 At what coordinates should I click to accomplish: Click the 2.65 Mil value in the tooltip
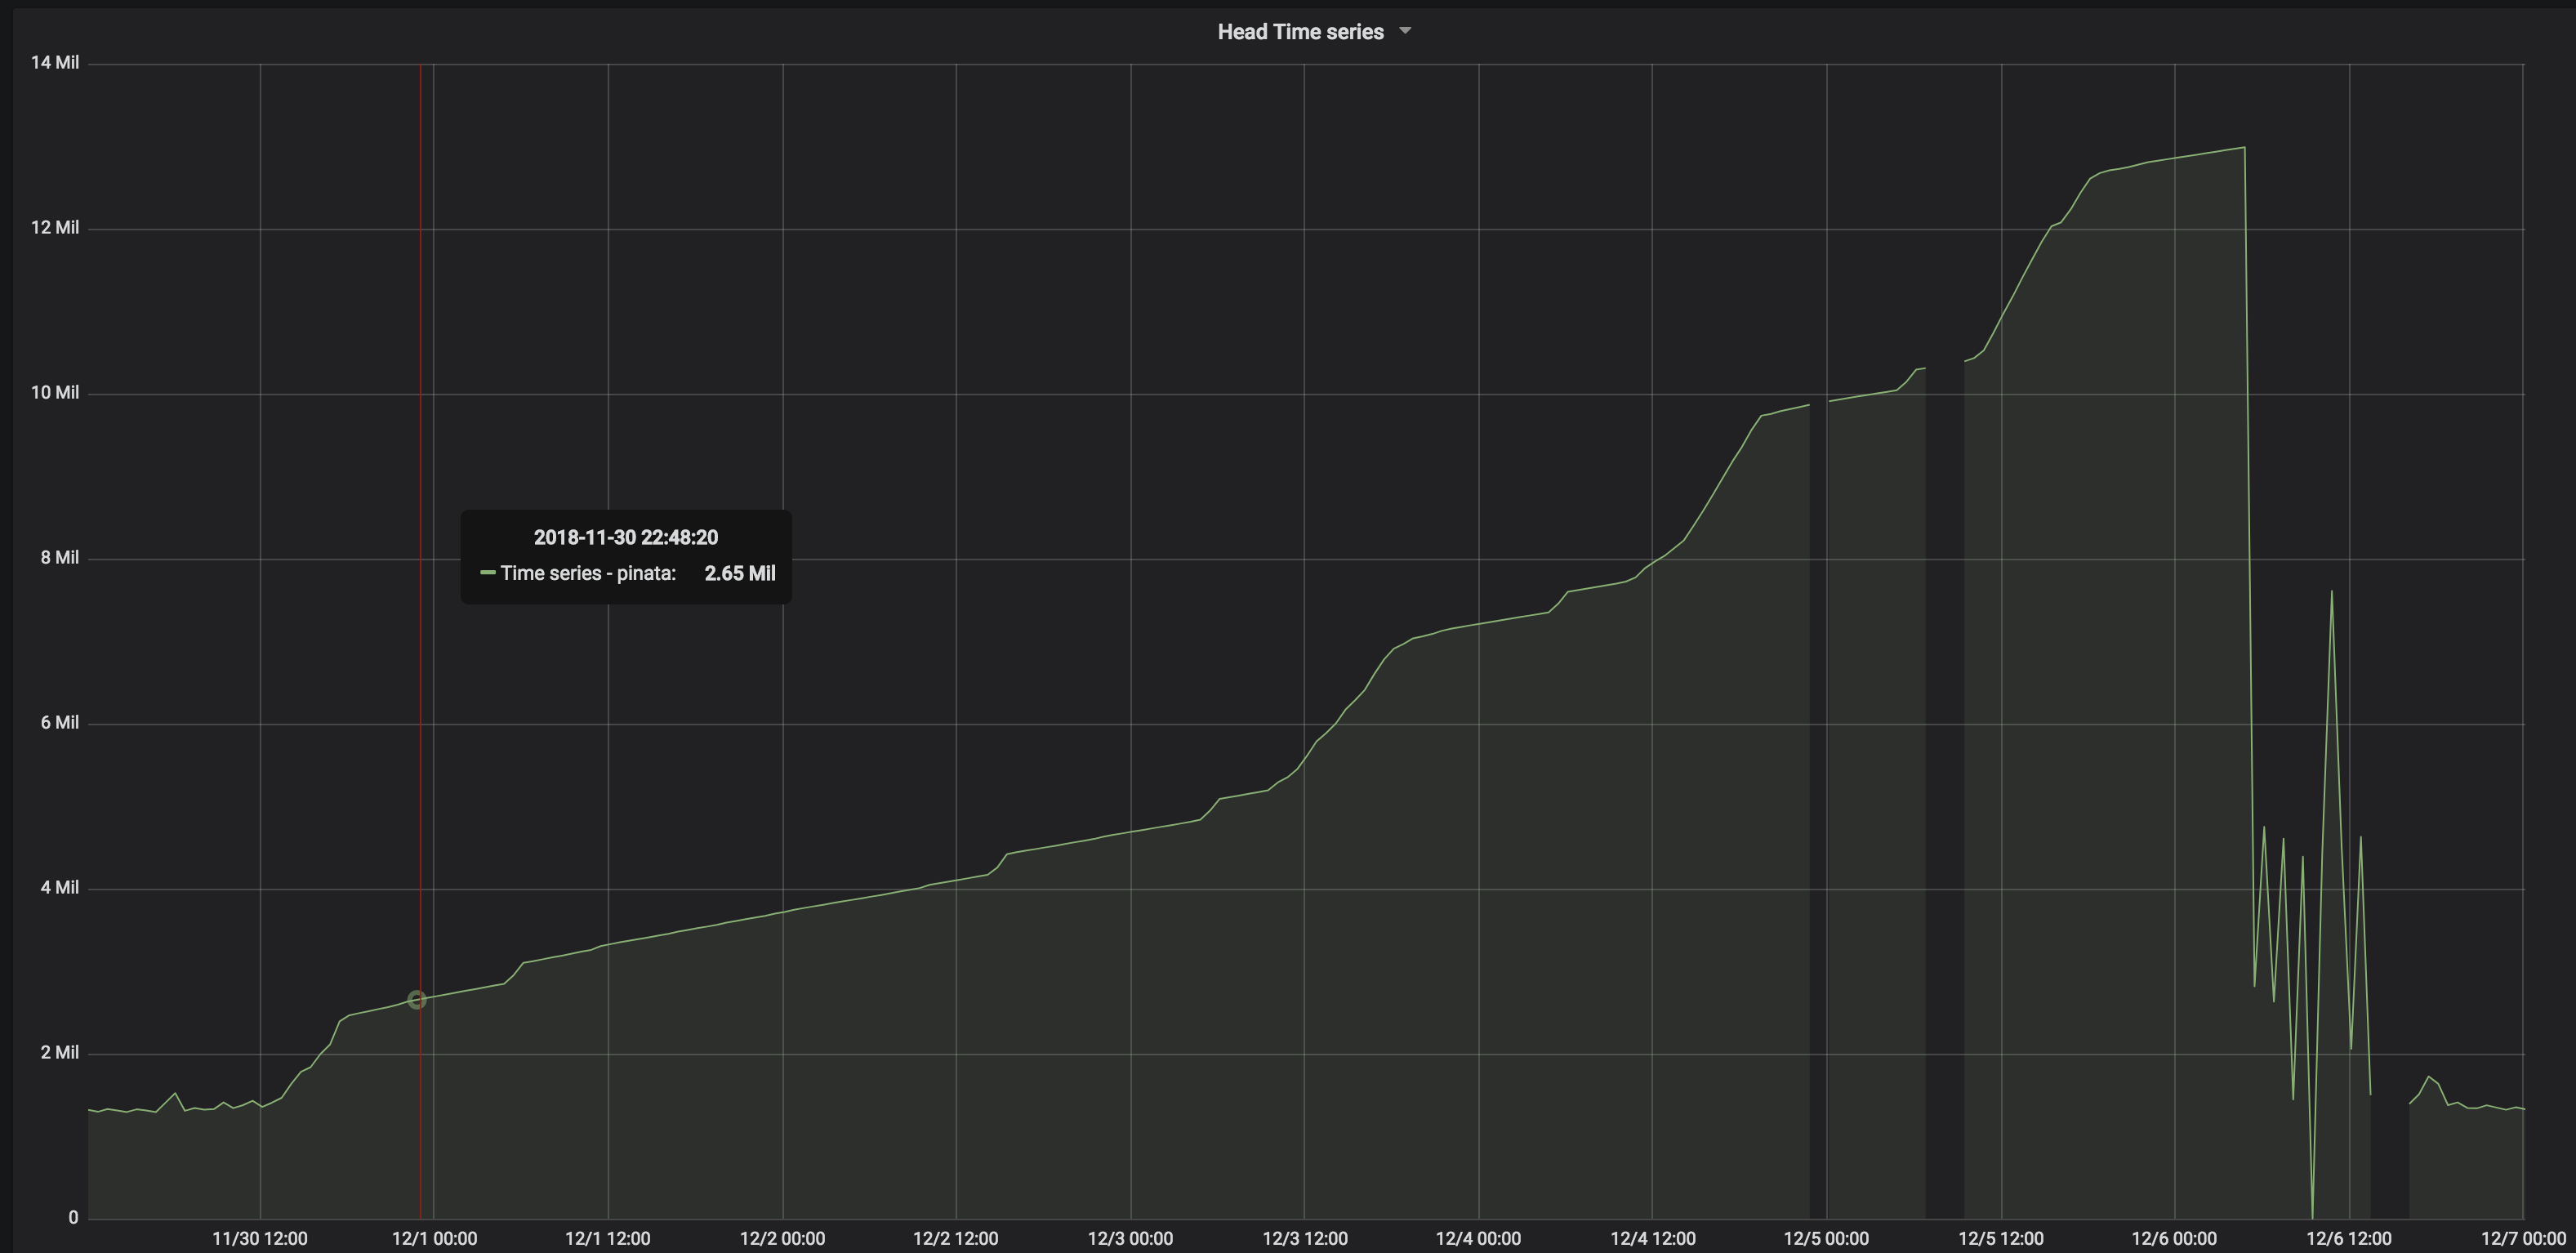(739, 573)
